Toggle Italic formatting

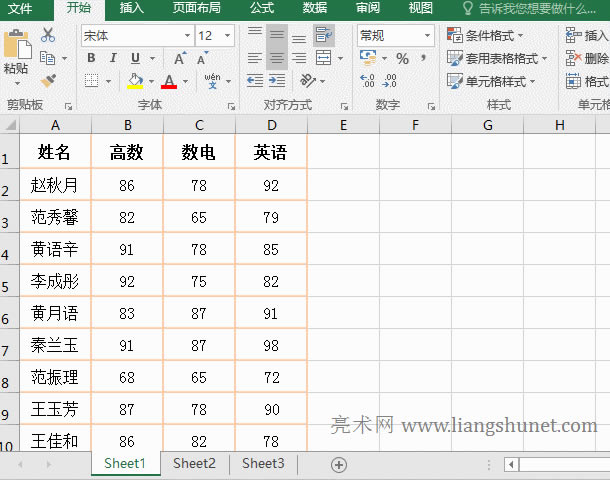112,59
